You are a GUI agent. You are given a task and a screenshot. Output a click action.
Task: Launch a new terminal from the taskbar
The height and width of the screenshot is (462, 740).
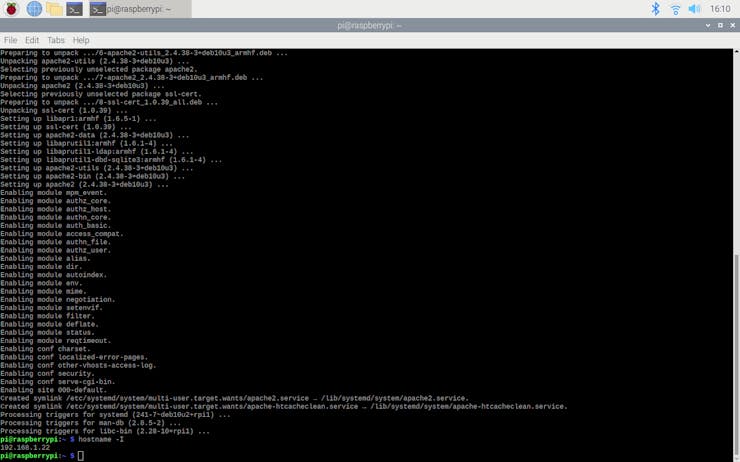pos(74,9)
